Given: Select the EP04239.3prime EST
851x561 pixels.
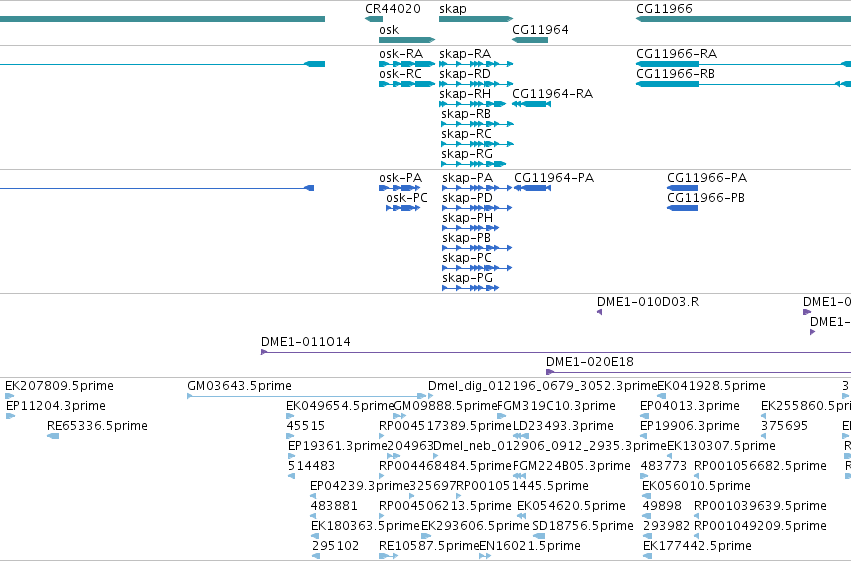Looking at the screenshot, I should click(313, 496).
